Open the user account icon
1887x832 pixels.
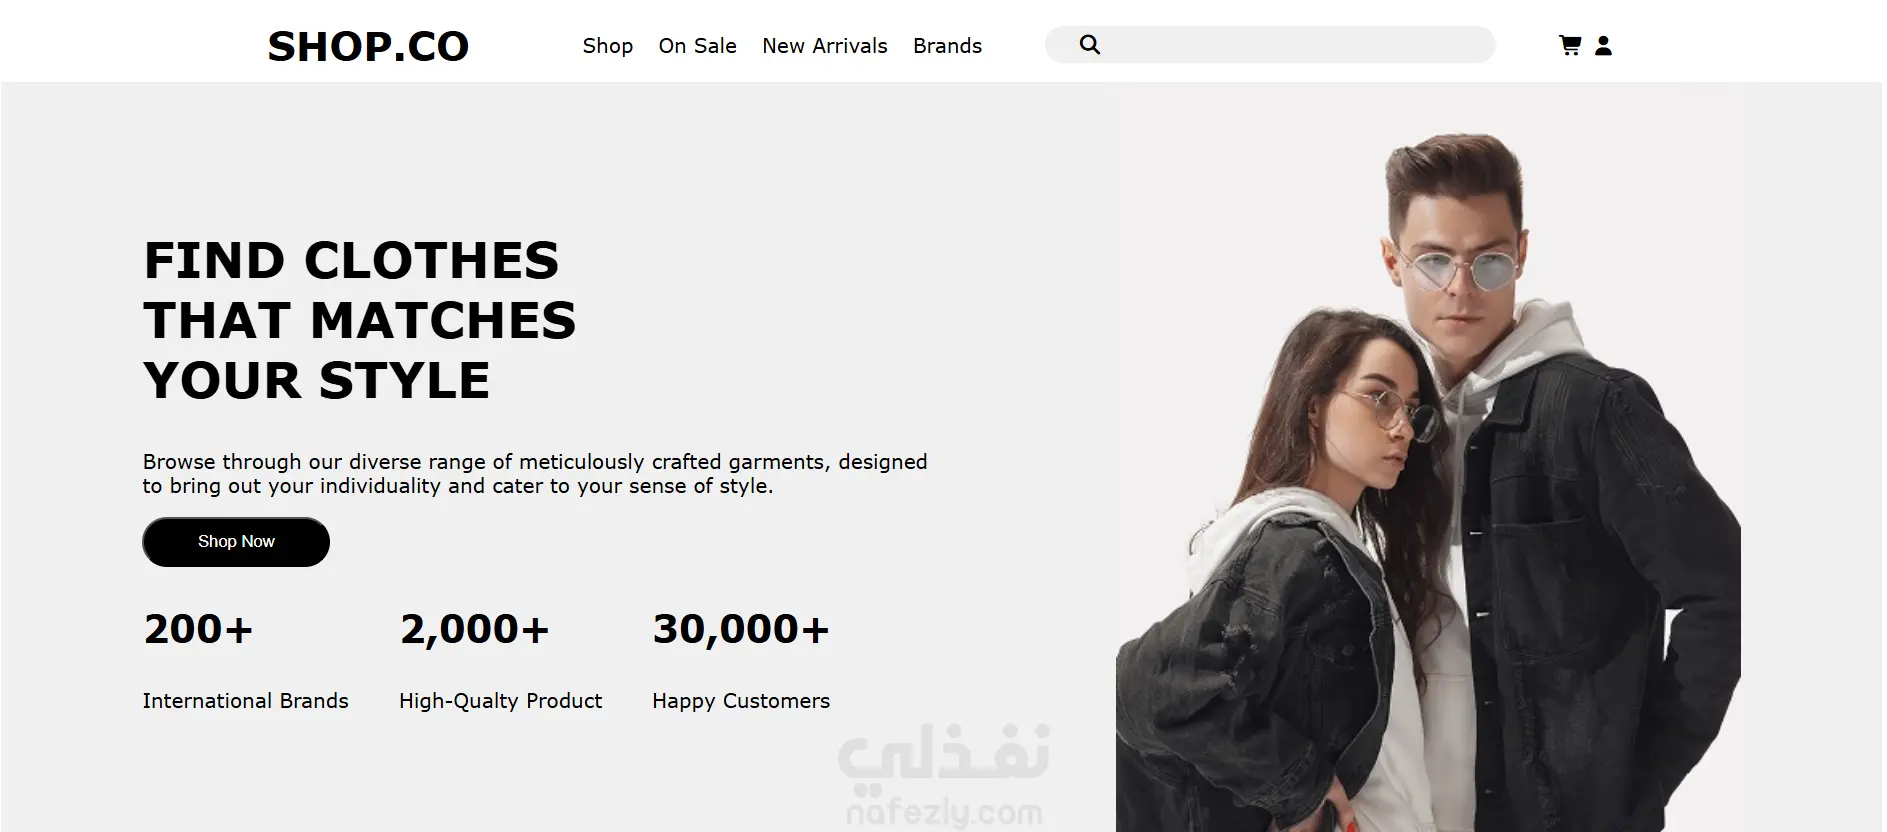[x=1603, y=45]
